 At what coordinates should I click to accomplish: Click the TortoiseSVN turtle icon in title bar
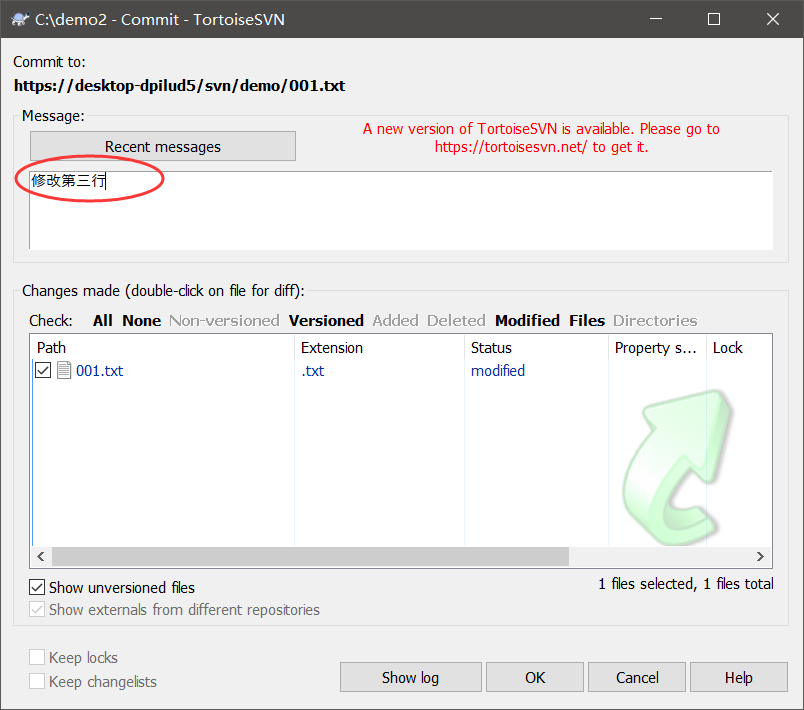[19, 19]
